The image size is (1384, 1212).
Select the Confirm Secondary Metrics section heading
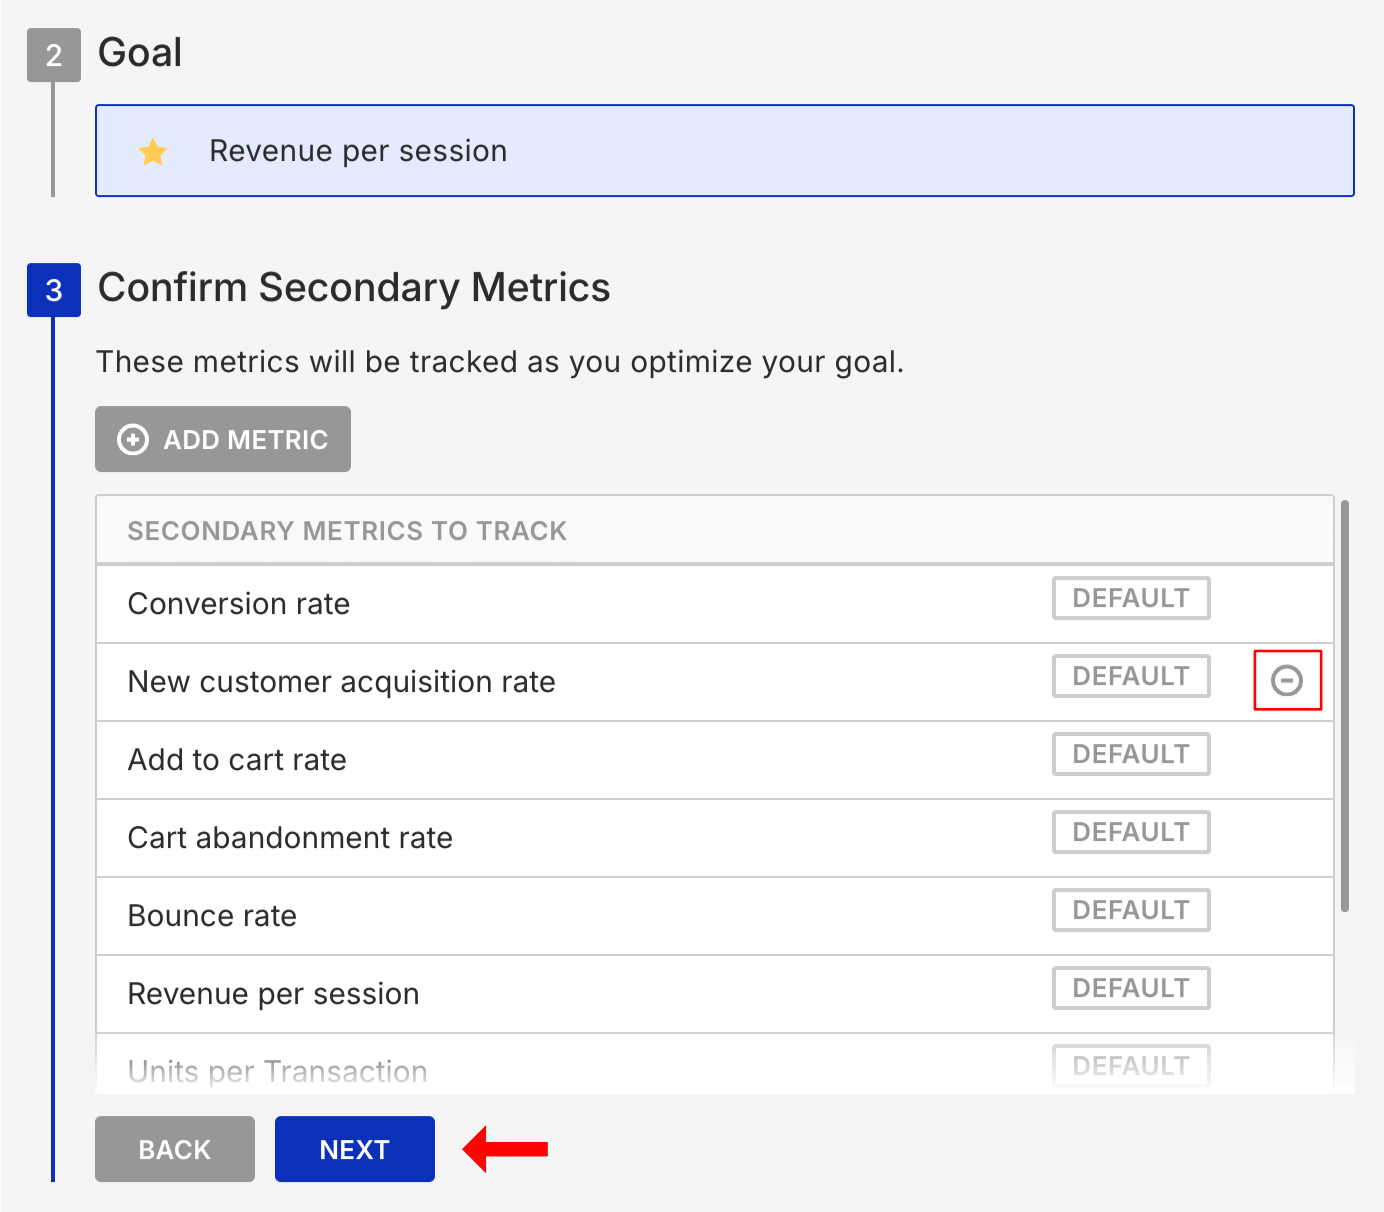354,288
